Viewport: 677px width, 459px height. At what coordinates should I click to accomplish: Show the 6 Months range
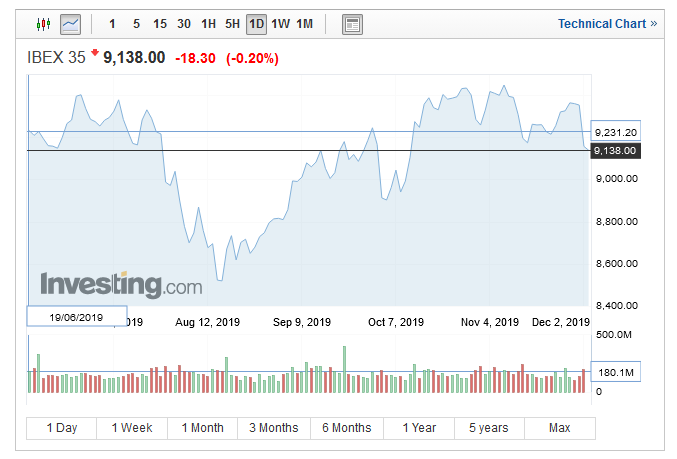point(347,428)
